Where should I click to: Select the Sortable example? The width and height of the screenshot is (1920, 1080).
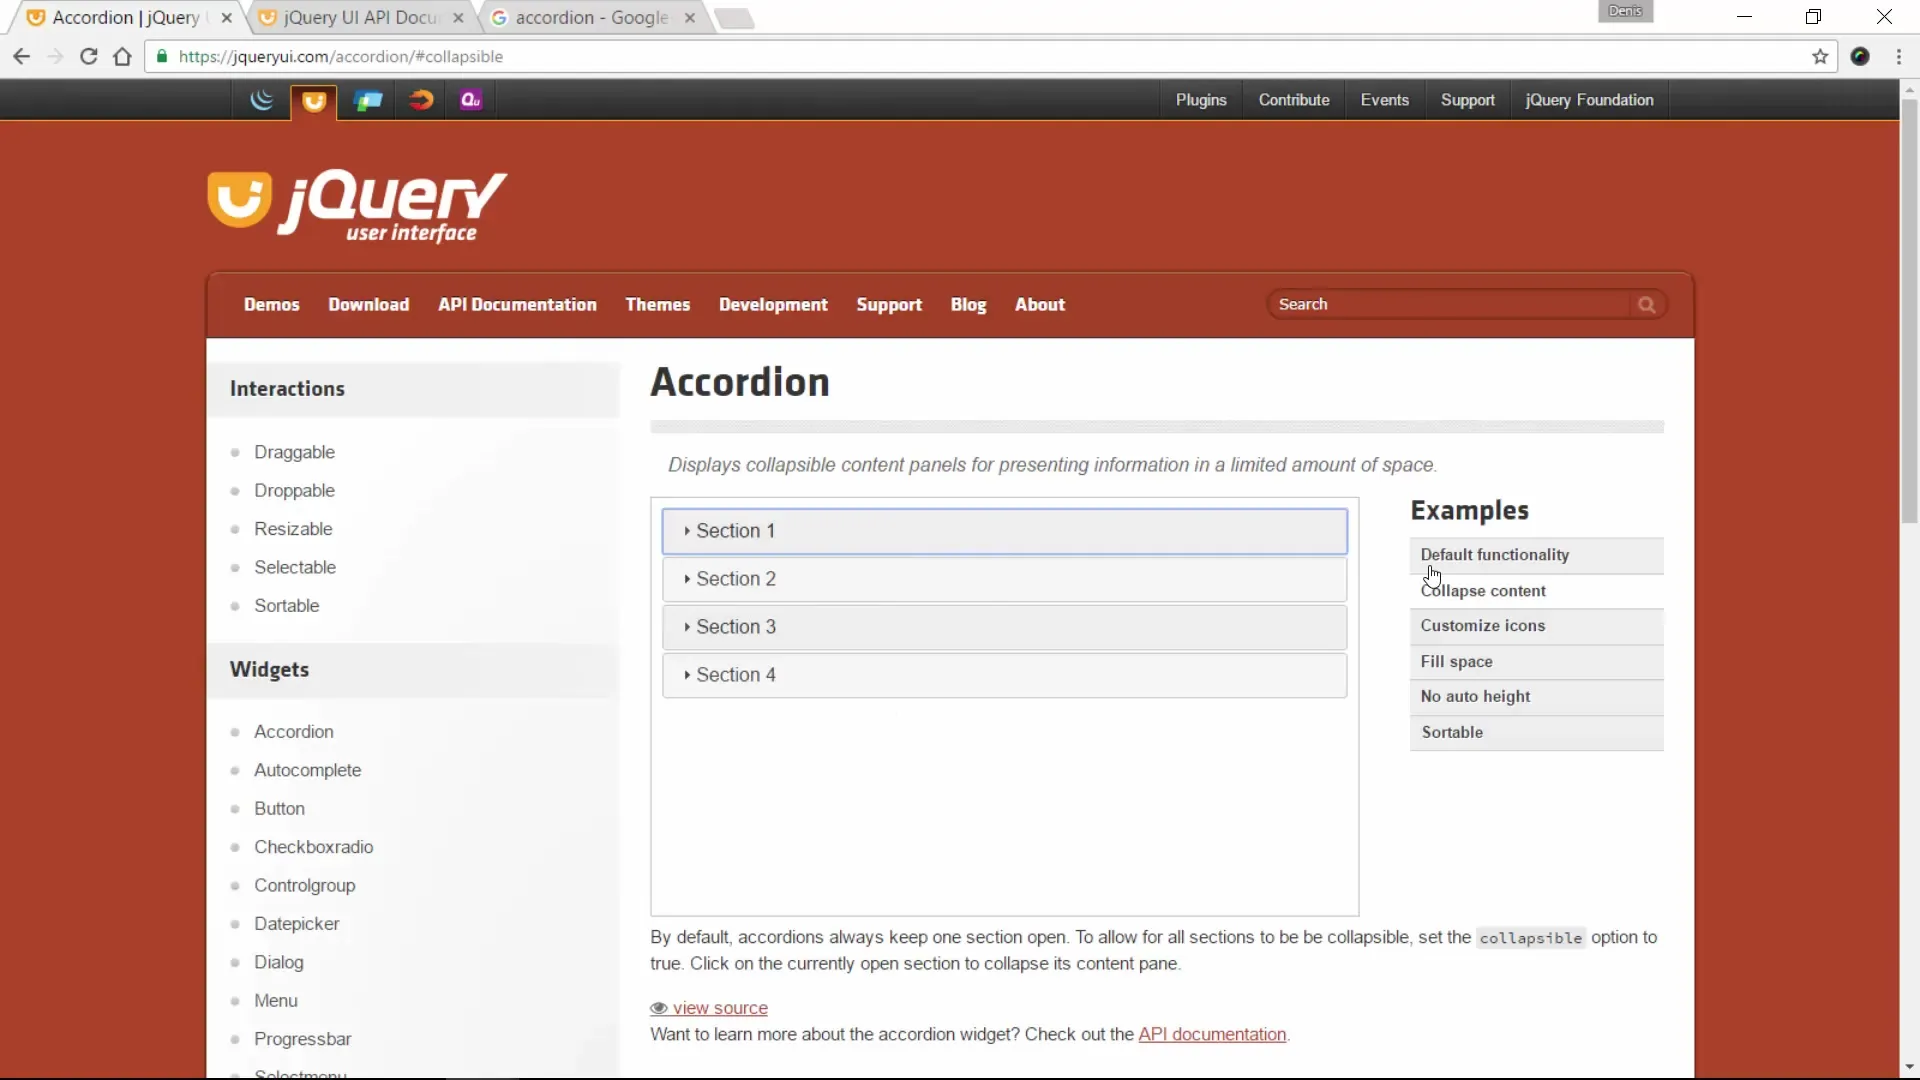[1536, 733]
